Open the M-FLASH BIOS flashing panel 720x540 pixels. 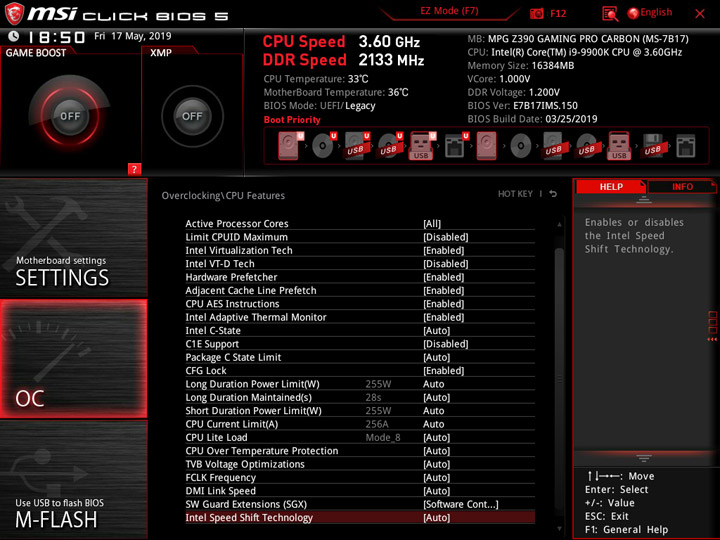[x=73, y=479]
